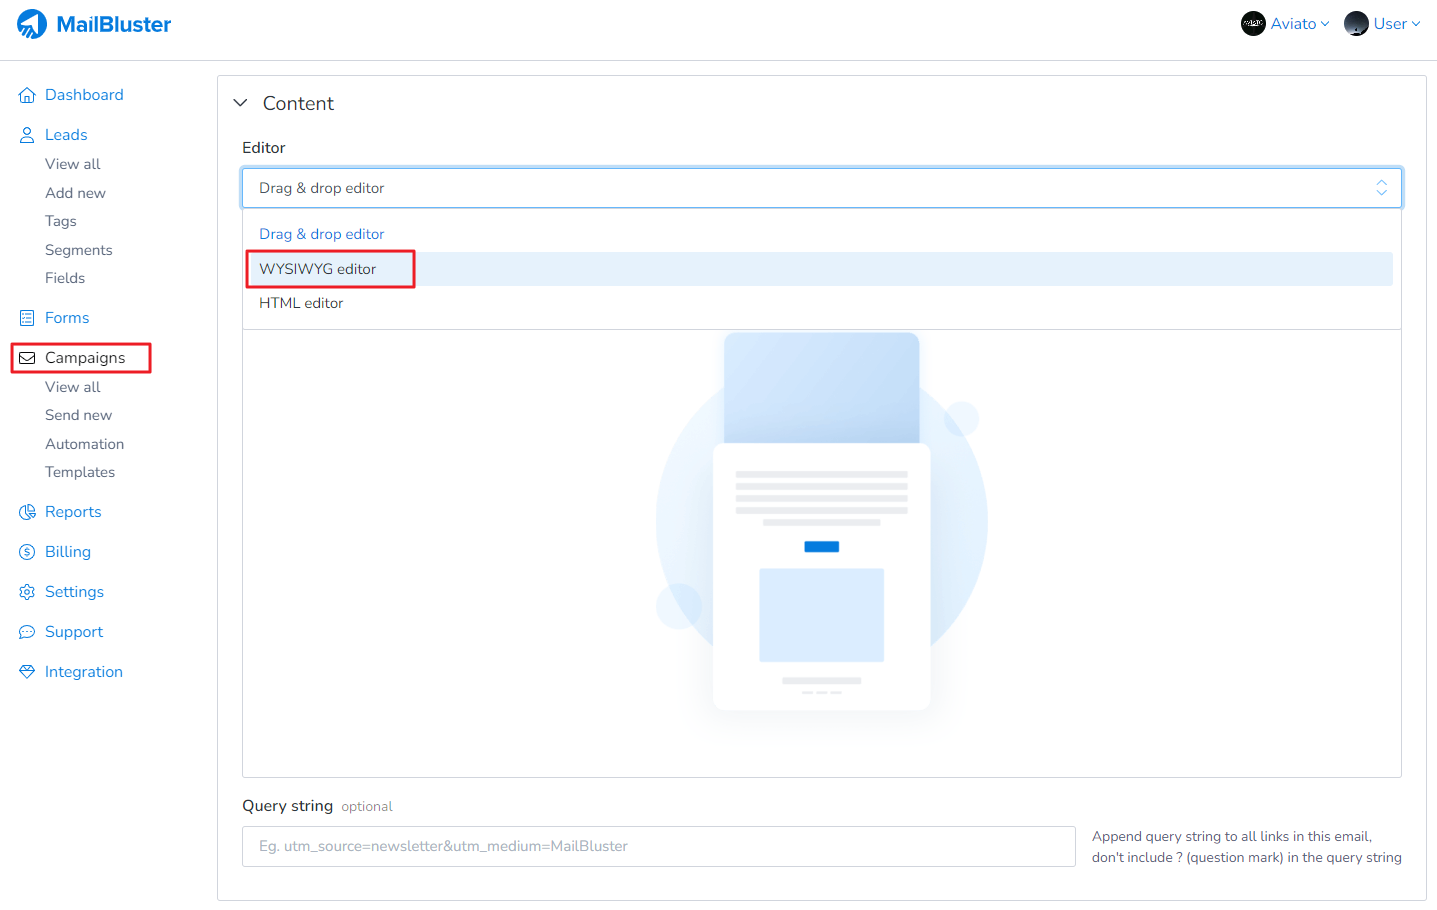The height and width of the screenshot is (910, 1437).
Task: Open Send new under Campaigns
Action: coord(78,415)
